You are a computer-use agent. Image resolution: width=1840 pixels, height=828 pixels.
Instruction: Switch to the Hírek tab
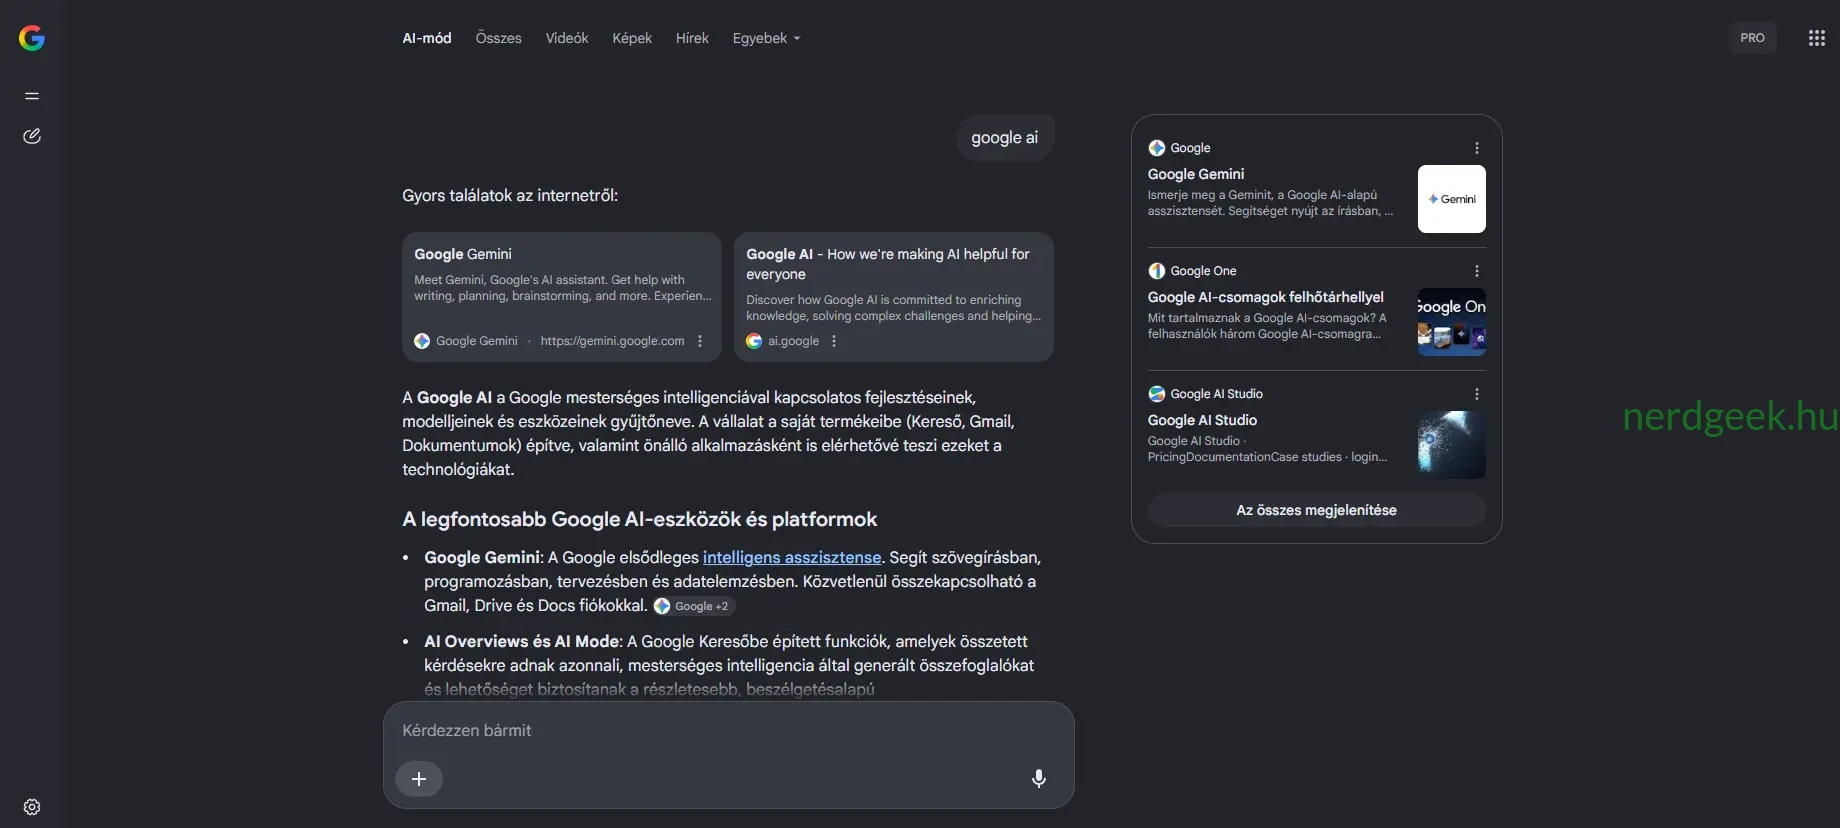click(x=692, y=38)
